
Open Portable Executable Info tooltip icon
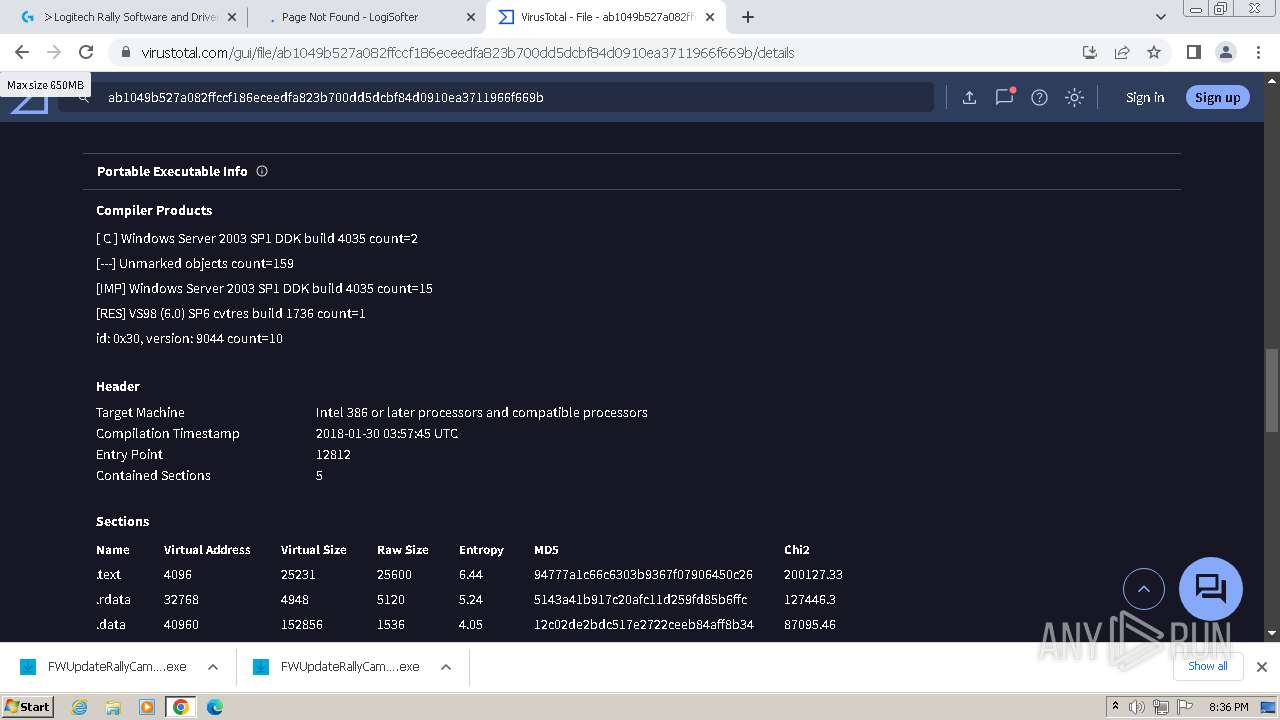tap(262, 171)
